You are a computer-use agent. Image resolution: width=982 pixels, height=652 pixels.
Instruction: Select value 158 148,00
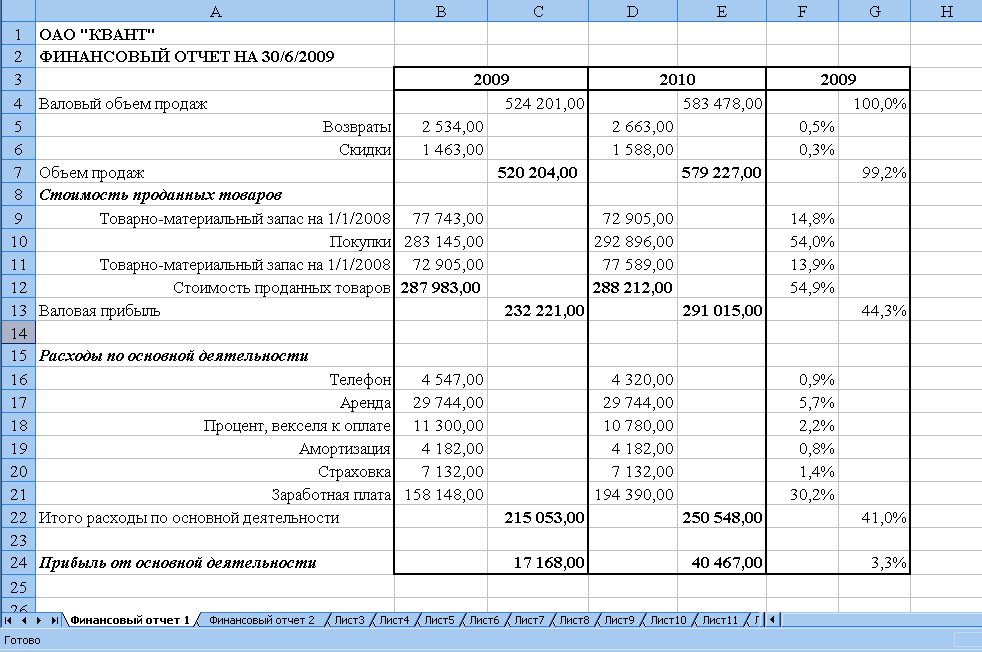coord(441,494)
